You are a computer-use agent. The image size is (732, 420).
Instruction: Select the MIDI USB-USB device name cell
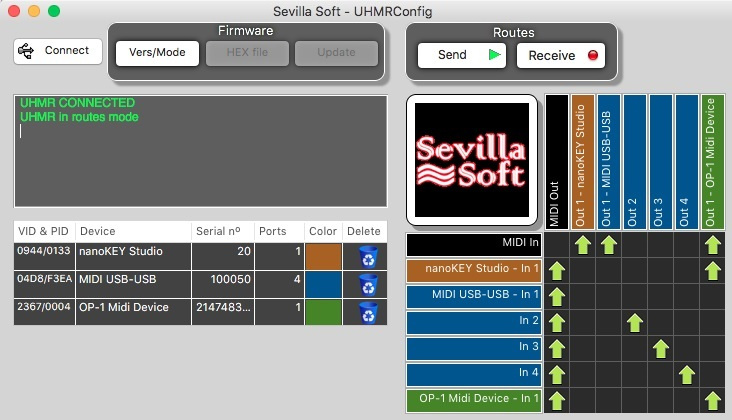(133, 284)
